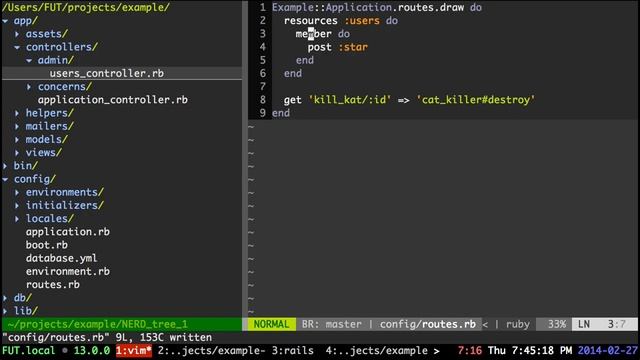
Task: Collapse the admin/ folder arrow
Action: coord(29,60)
